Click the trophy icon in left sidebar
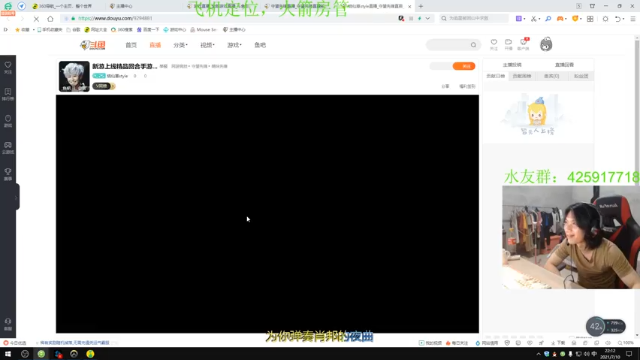640x360 pixels. coord(8,174)
